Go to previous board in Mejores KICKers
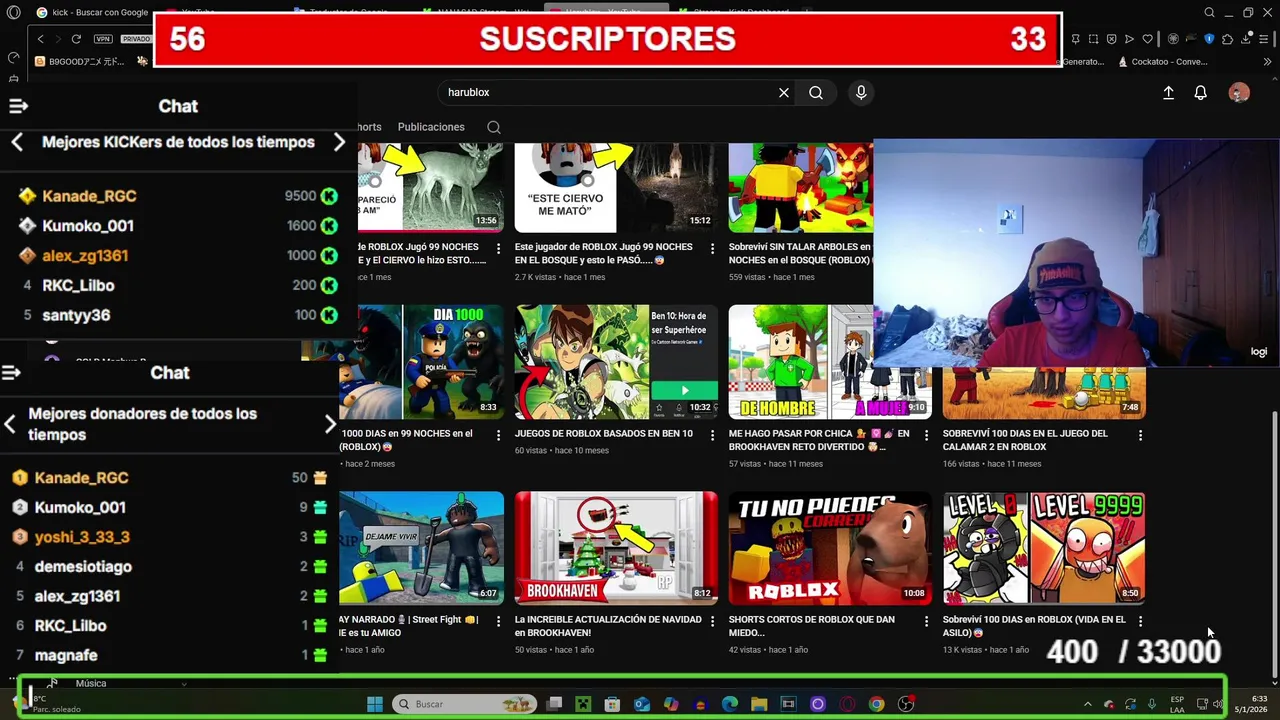Screen dimensions: 1280x720 pyautogui.click(x=17, y=142)
